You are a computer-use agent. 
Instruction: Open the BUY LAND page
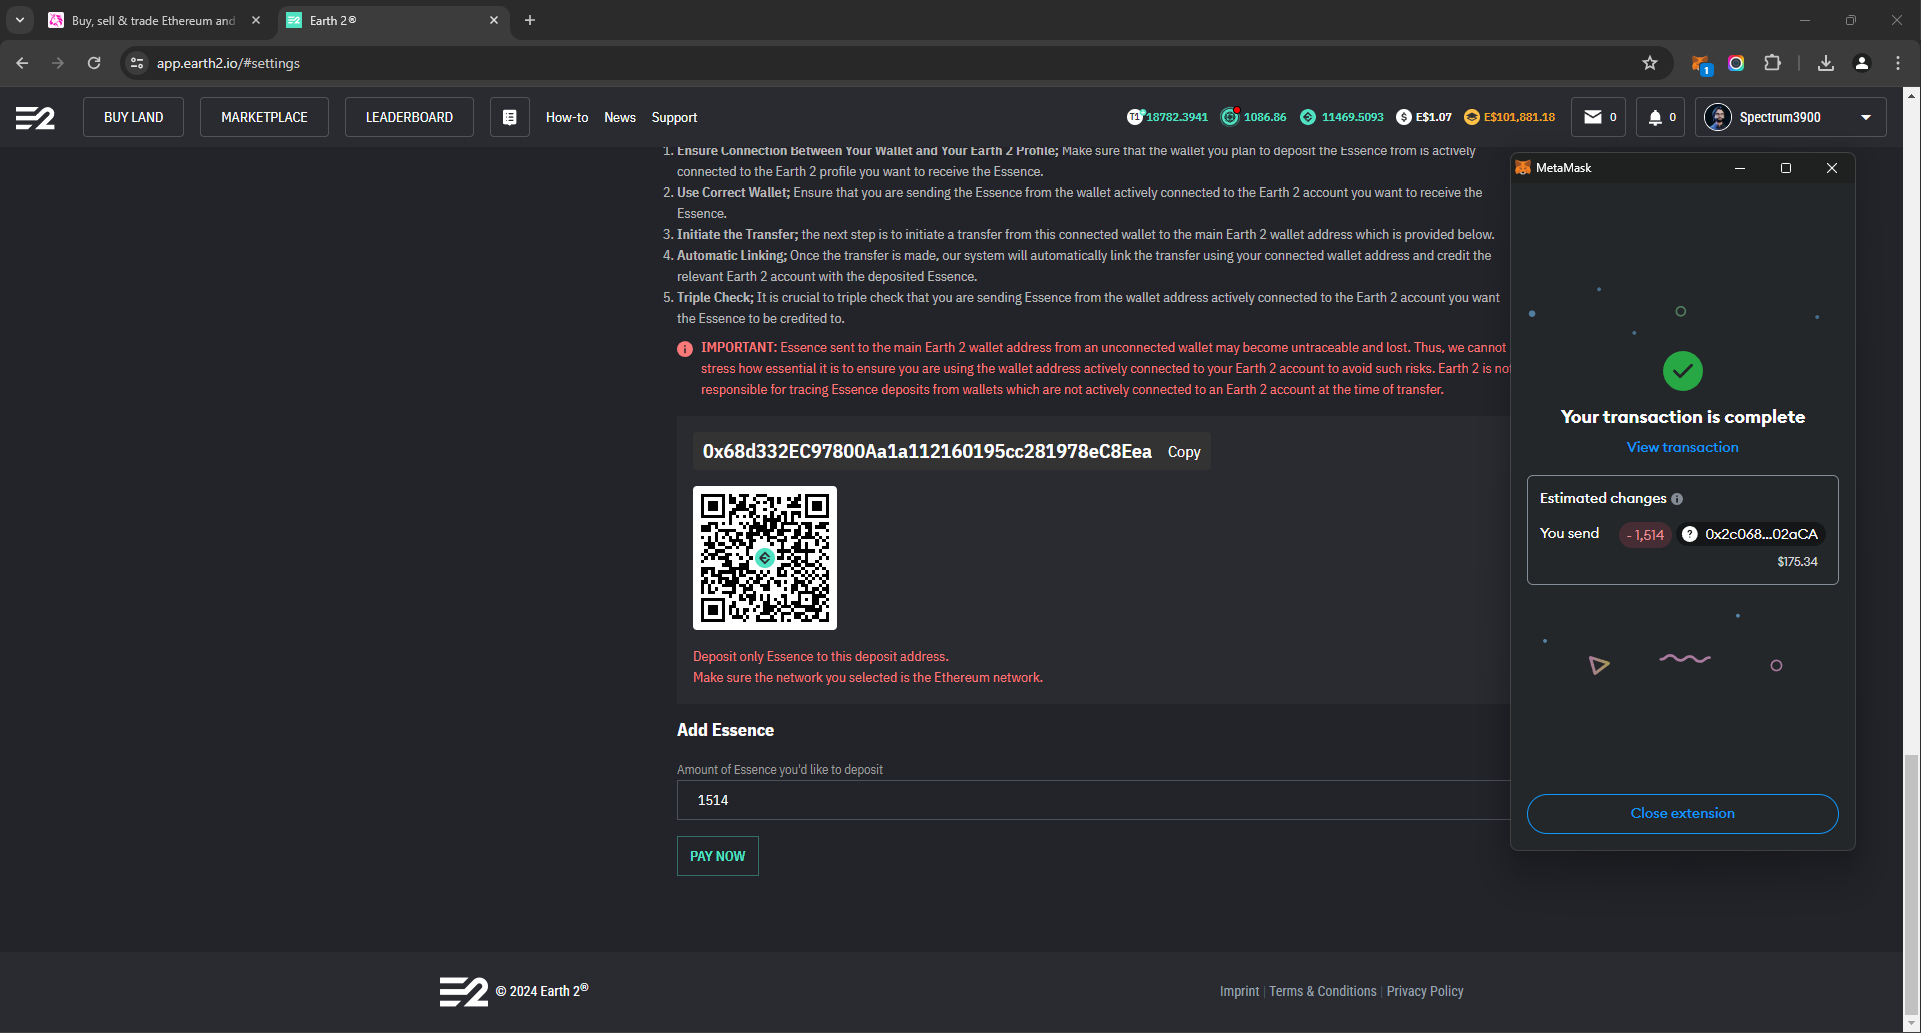[133, 117]
